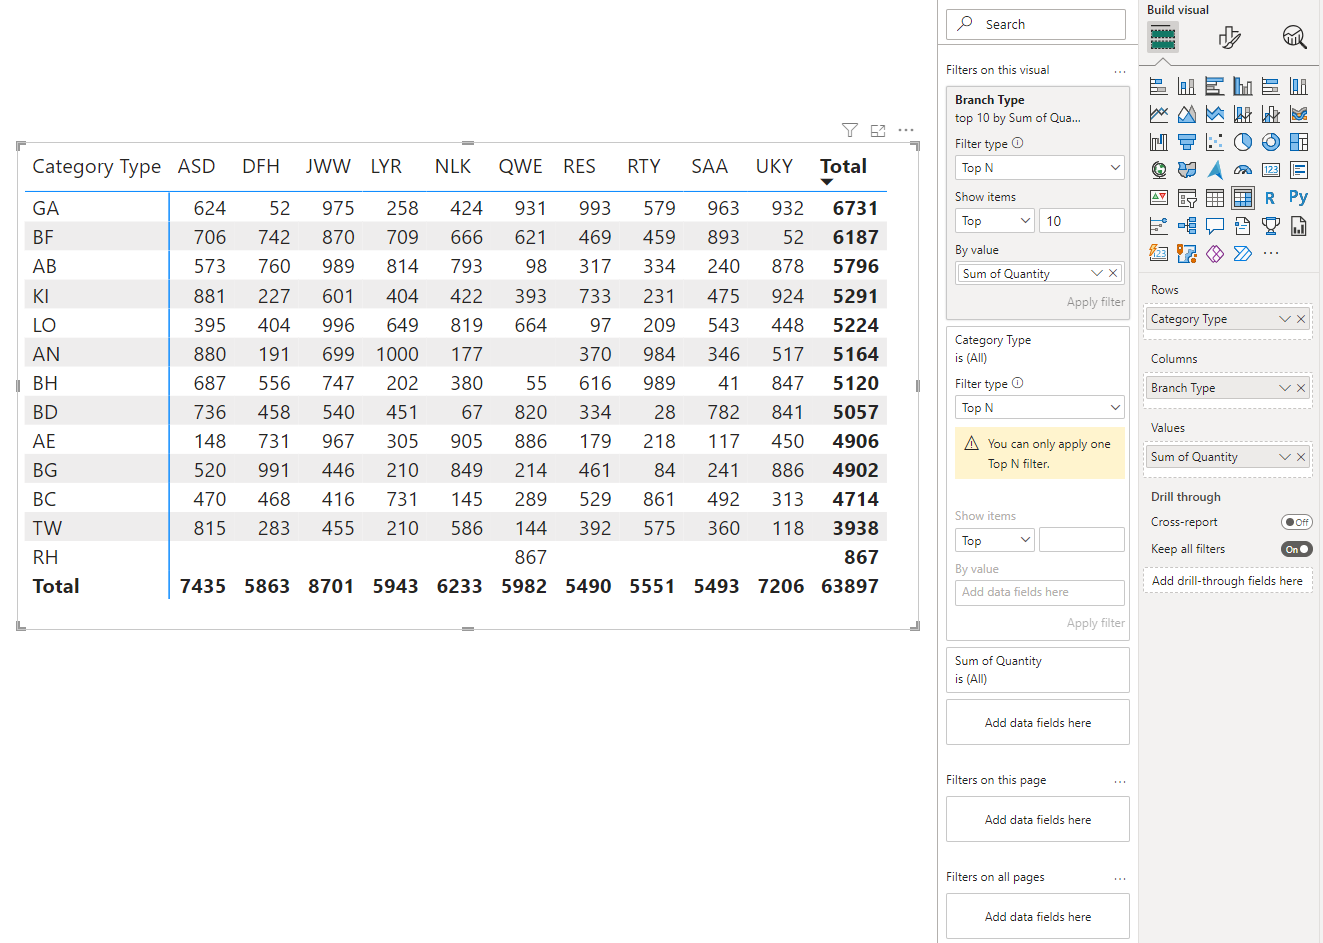
Task: Choose the line chart visual
Action: click(1159, 114)
